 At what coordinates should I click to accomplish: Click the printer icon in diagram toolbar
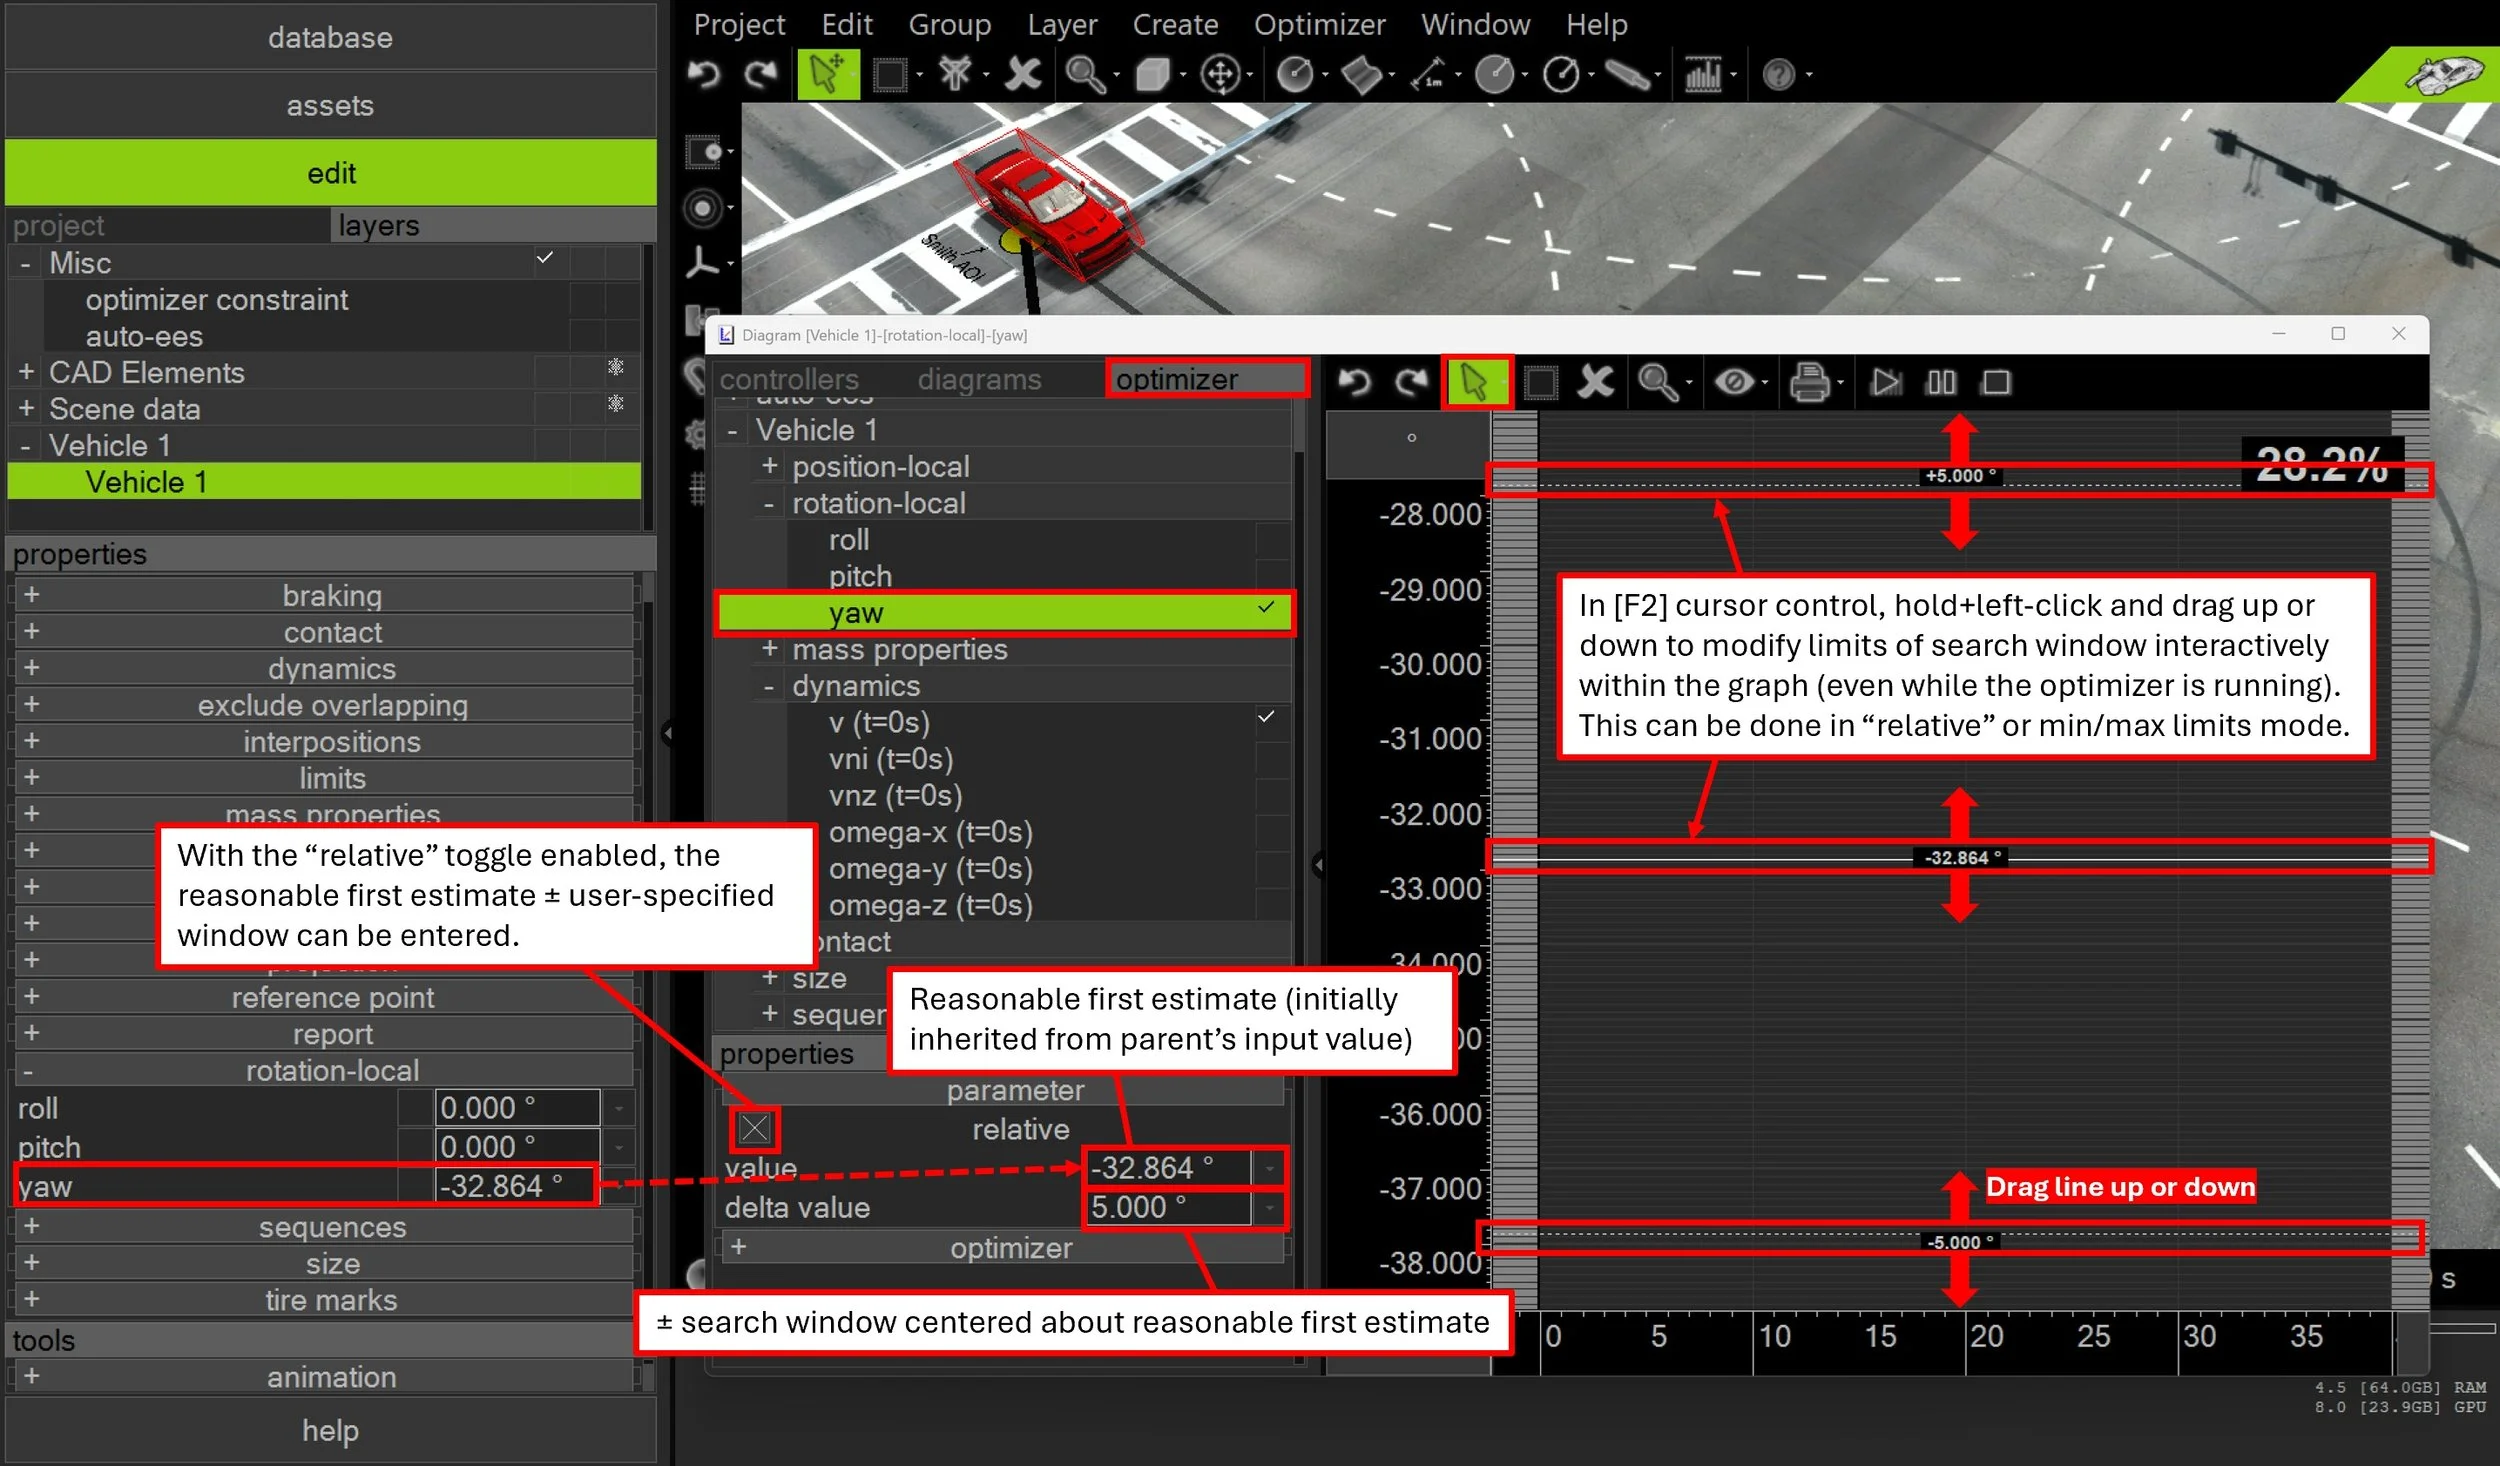coord(1808,382)
